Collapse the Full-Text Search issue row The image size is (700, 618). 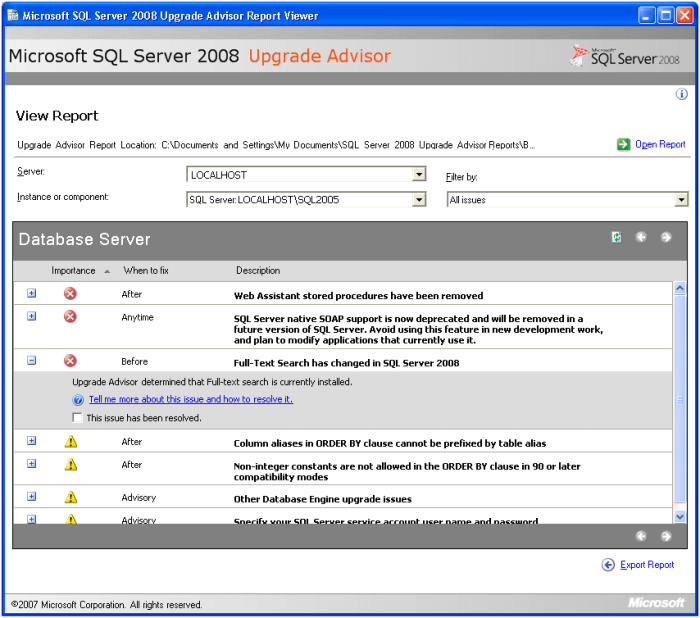point(31,361)
